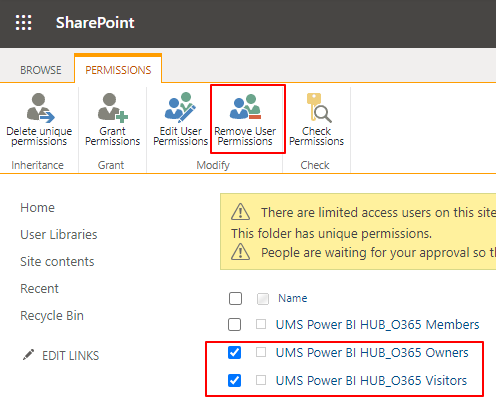Open the app launcher waffle icon
The image size is (496, 410).
[x=24, y=23]
